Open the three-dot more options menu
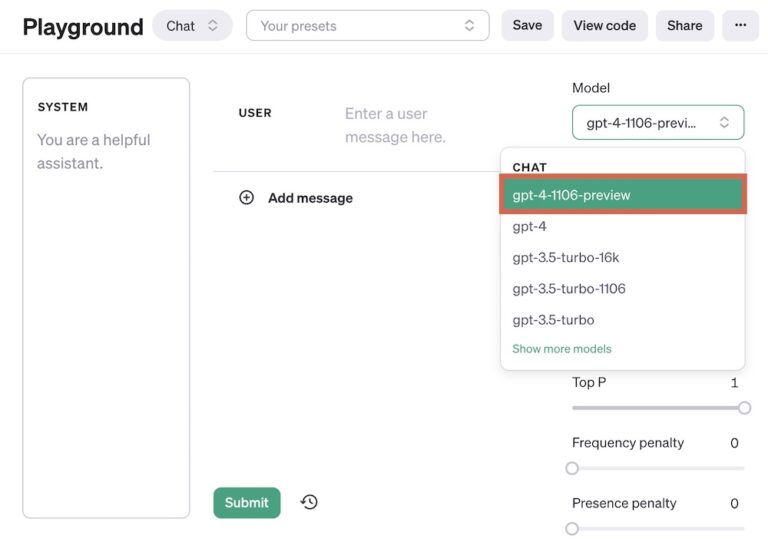This screenshot has height=539, width=768. point(740,25)
